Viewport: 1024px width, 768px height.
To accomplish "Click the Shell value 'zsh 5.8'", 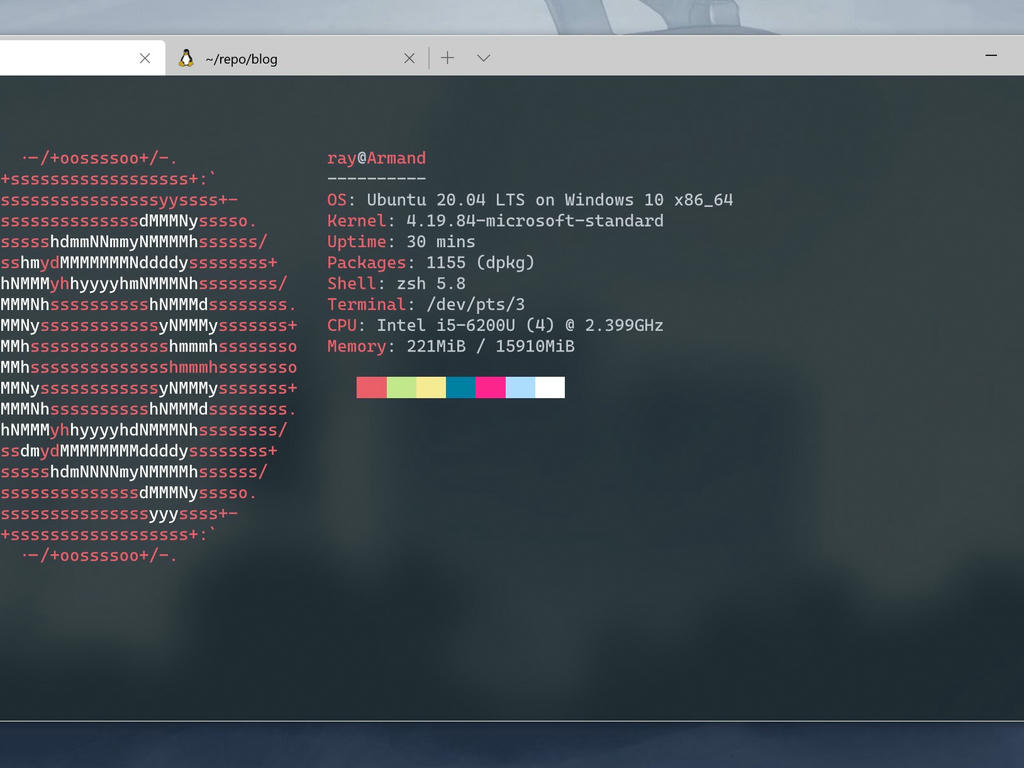I will pyautogui.click(x=431, y=283).
